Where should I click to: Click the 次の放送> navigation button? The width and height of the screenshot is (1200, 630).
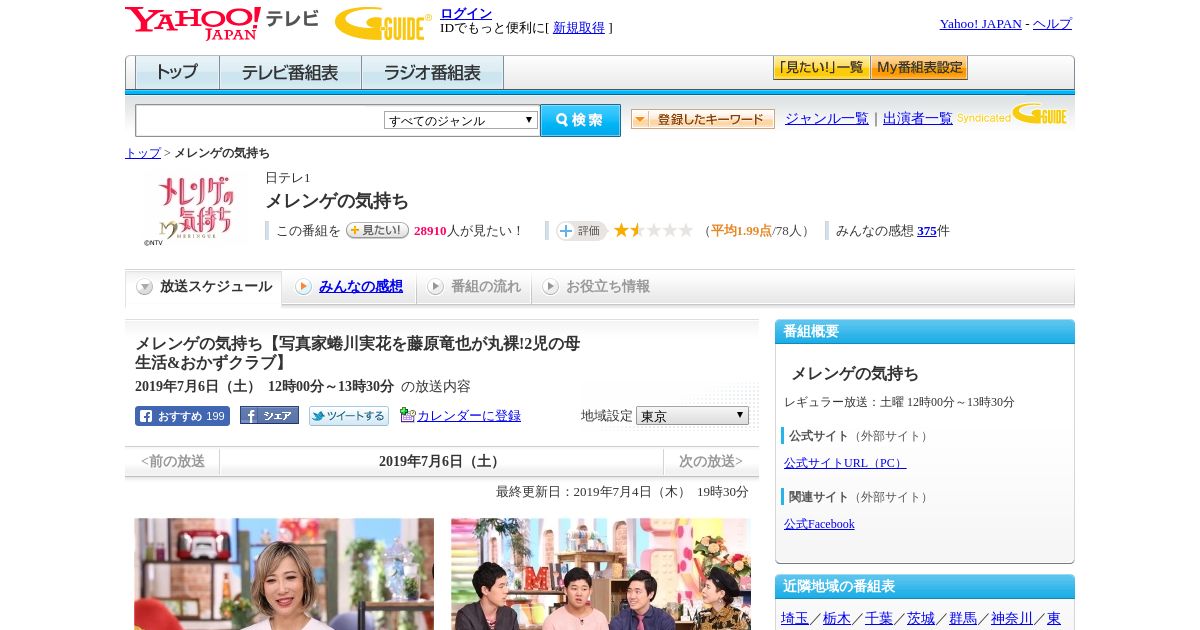pyautogui.click(x=711, y=462)
